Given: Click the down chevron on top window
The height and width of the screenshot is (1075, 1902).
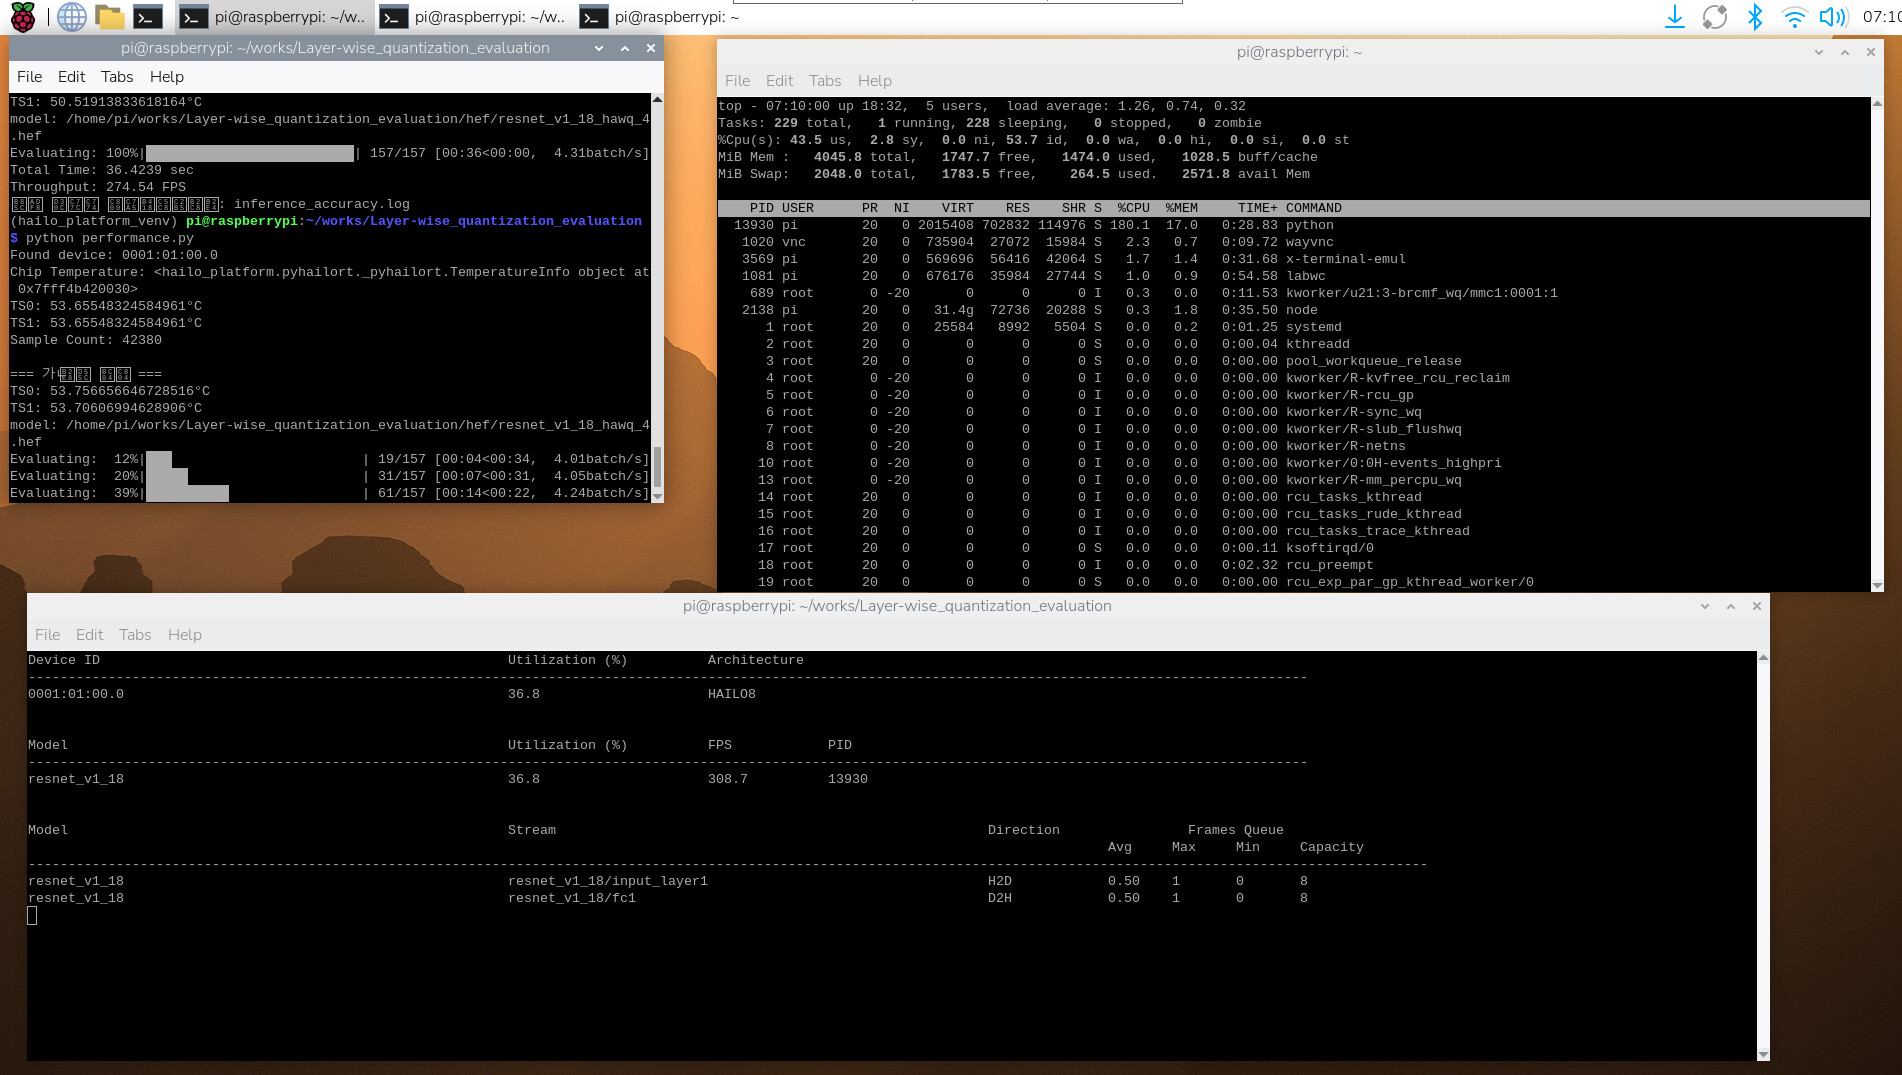Looking at the screenshot, I should point(1818,52).
